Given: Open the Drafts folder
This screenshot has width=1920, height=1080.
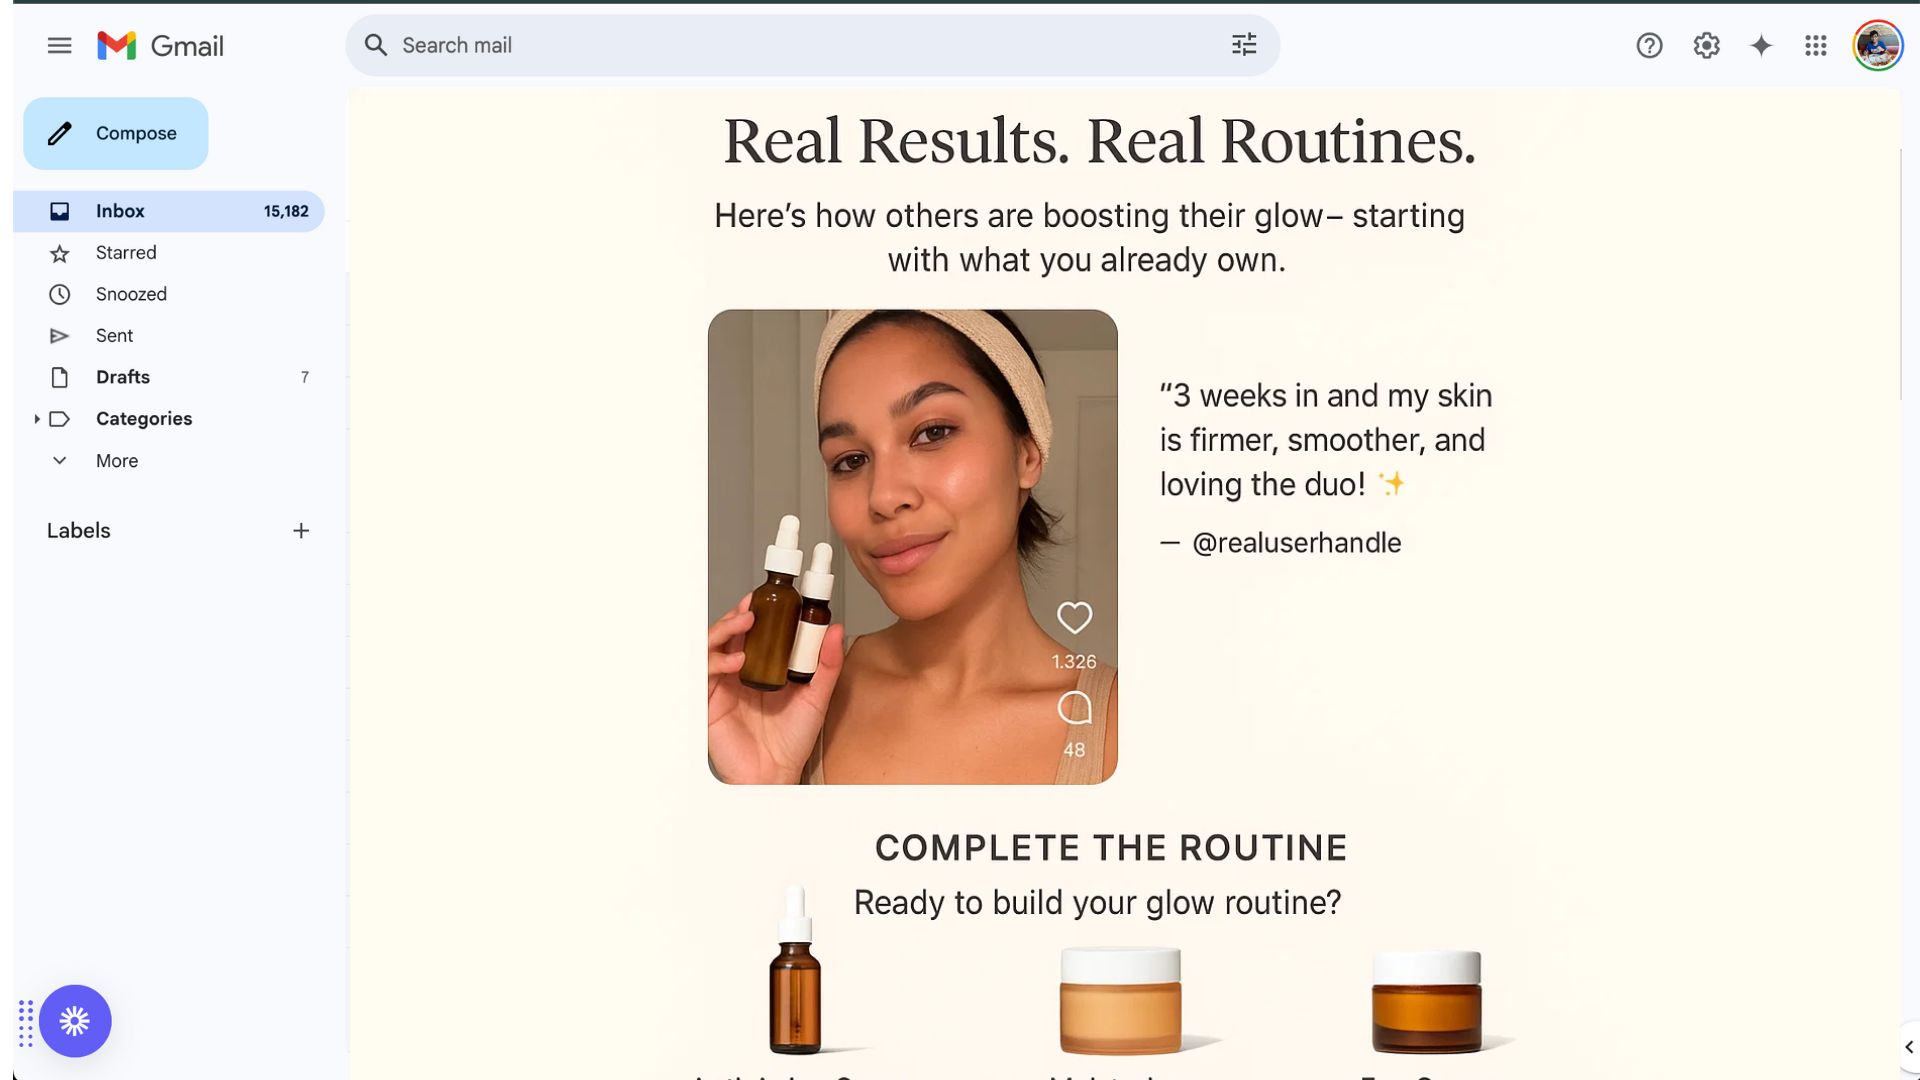Looking at the screenshot, I should 169,377.
